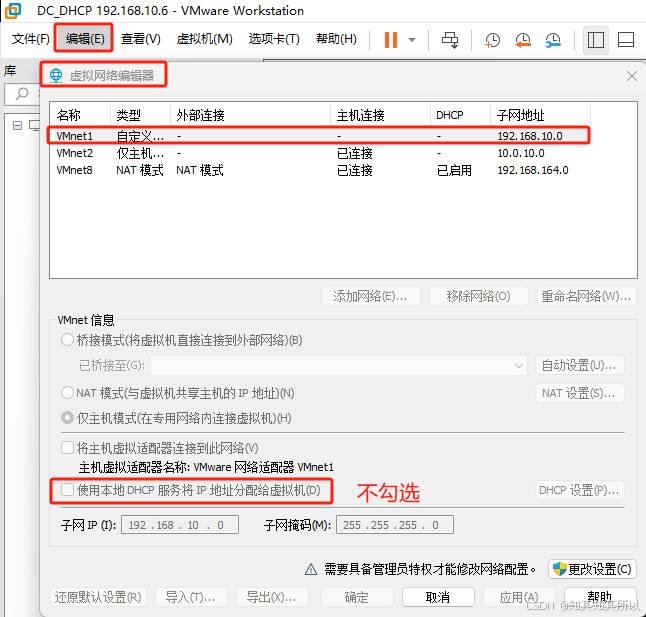Viewport: 646px width, 617px height.
Task: Click subnet address 192.168.164.0 cell
Action: click(x=533, y=170)
